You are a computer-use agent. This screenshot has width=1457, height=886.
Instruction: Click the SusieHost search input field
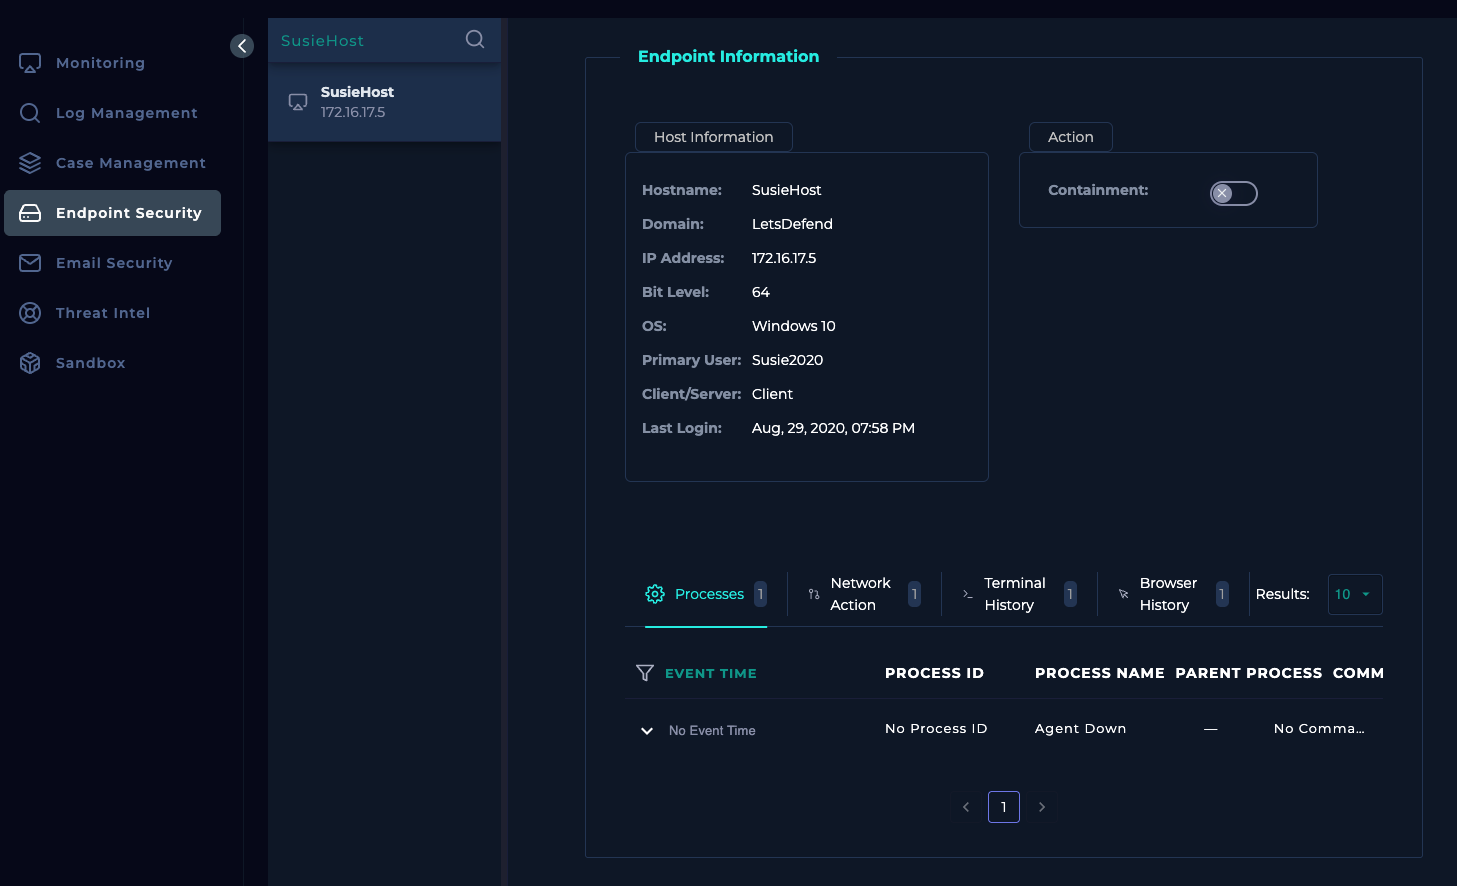pyautogui.click(x=365, y=41)
